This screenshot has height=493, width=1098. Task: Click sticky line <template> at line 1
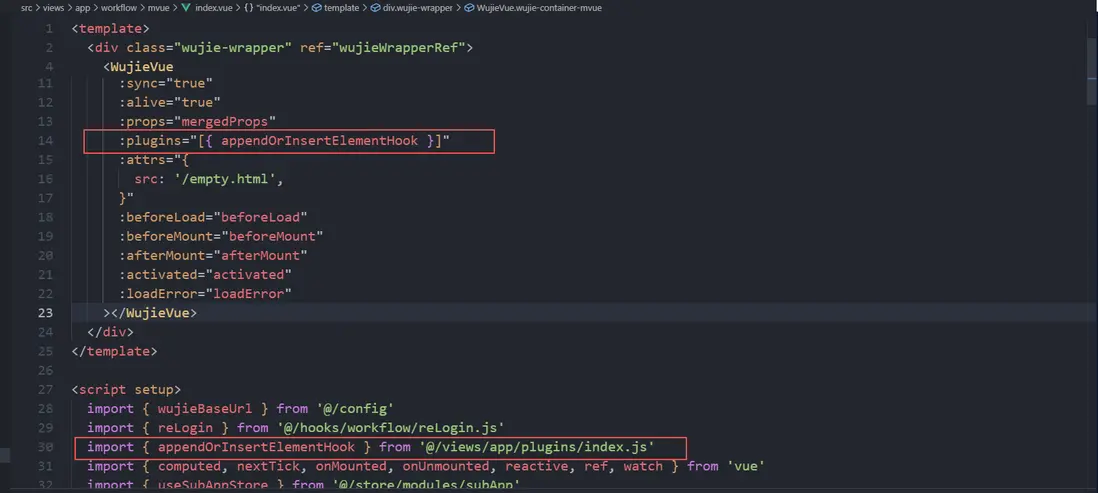point(111,29)
